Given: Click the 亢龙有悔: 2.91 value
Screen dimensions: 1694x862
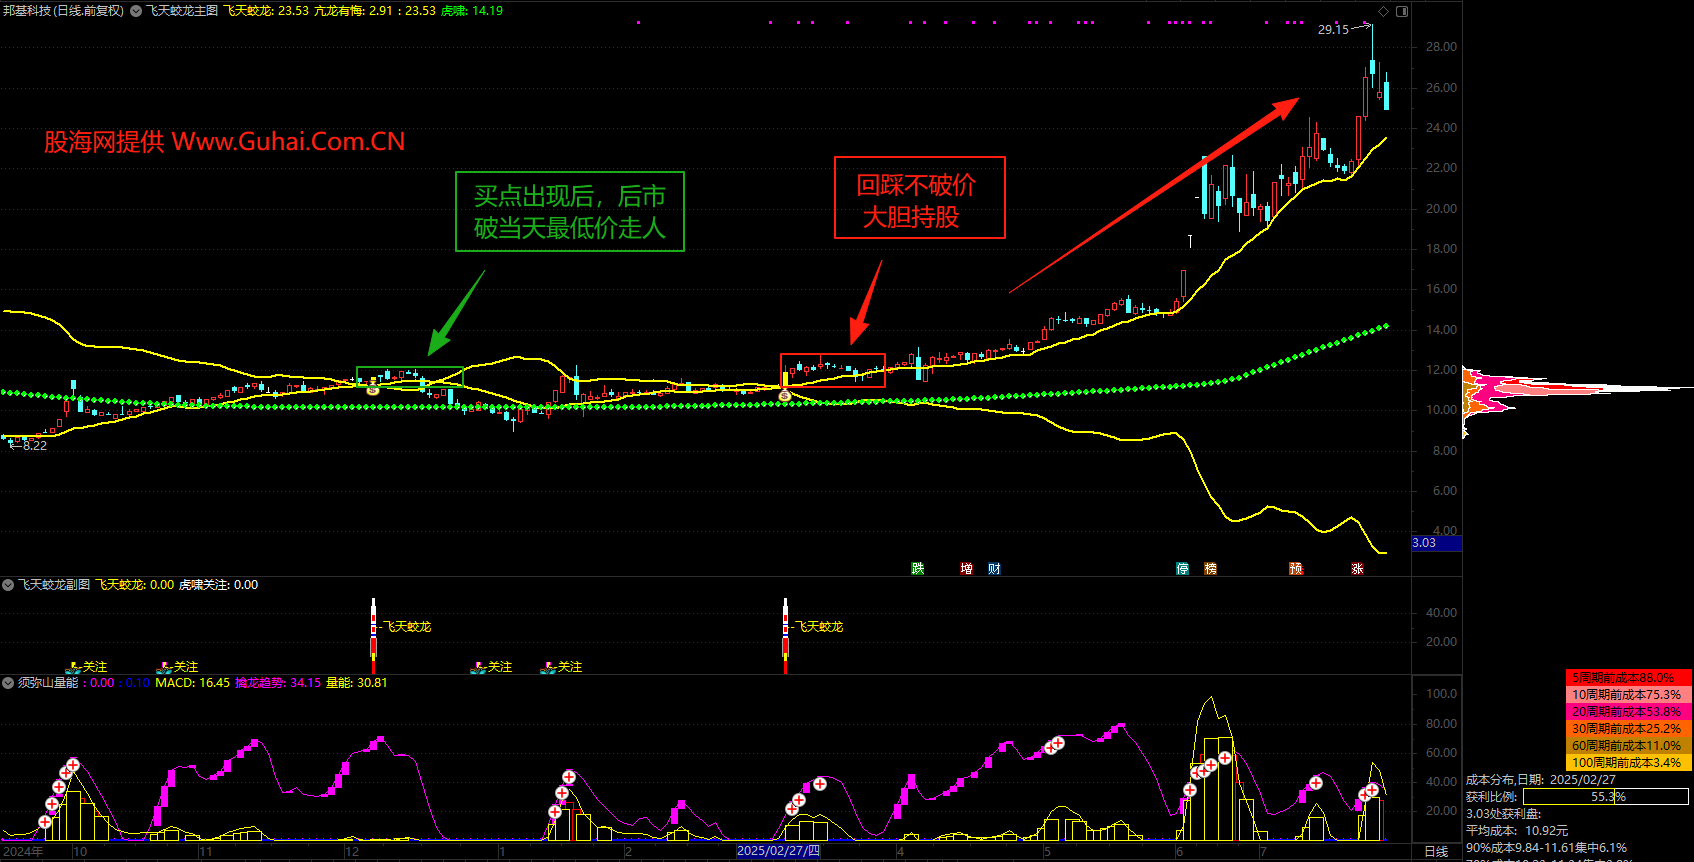Looking at the screenshot, I should click(354, 11).
